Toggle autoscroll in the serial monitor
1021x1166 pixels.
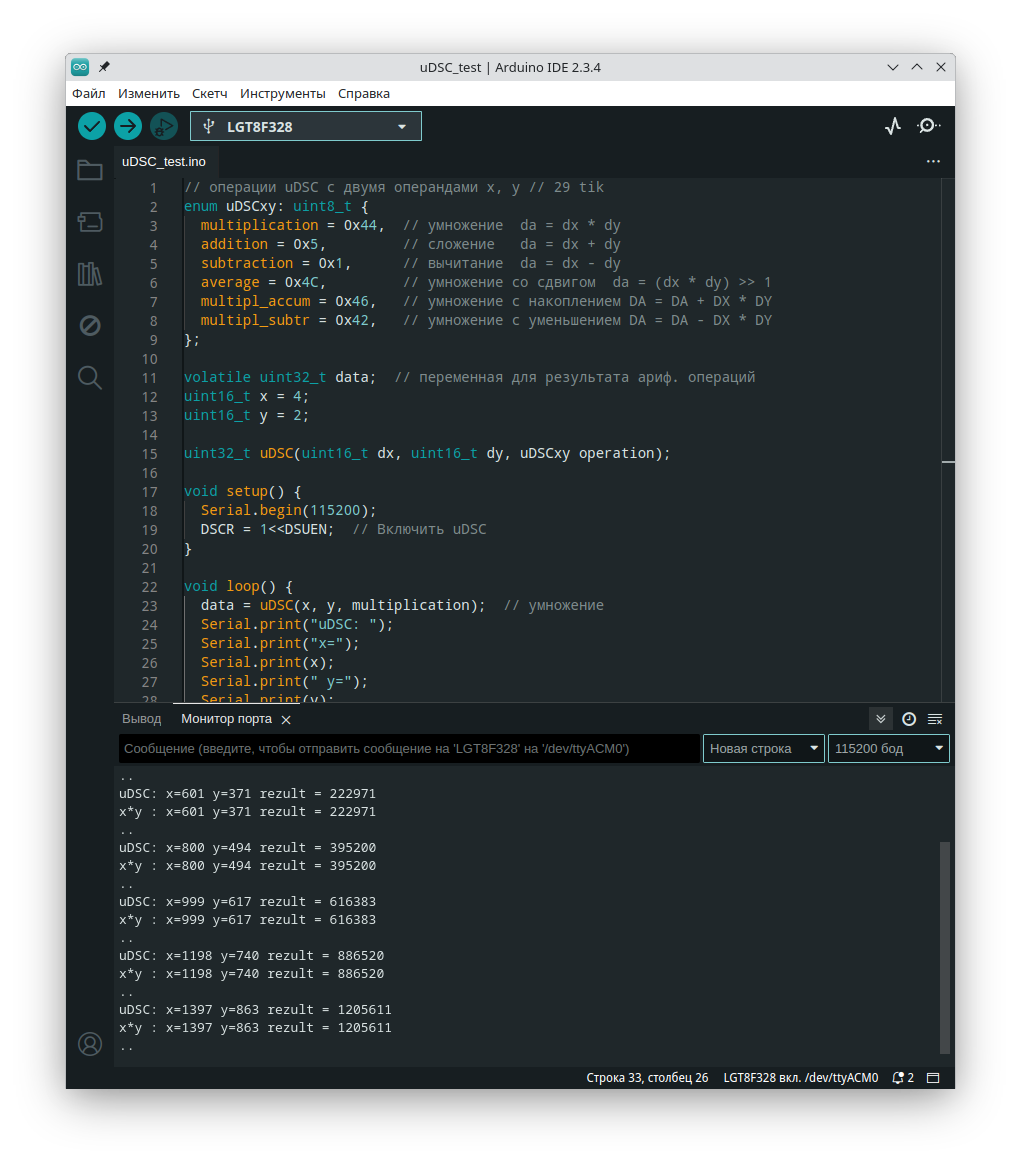(x=880, y=719)
